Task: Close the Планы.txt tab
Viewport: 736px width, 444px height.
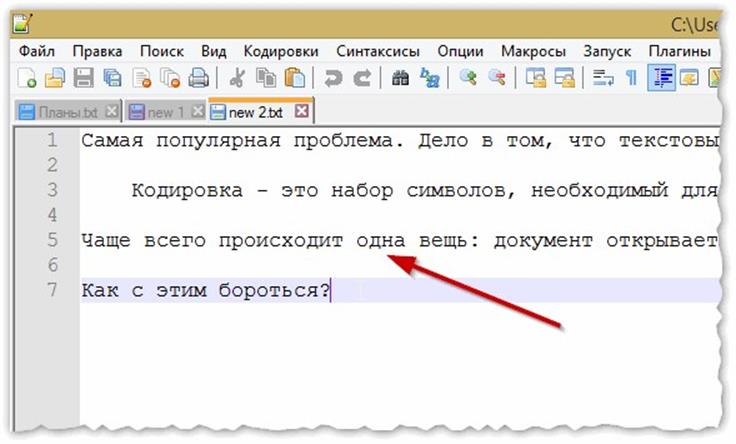Action: pyautogui.click(x=111, y=112)
